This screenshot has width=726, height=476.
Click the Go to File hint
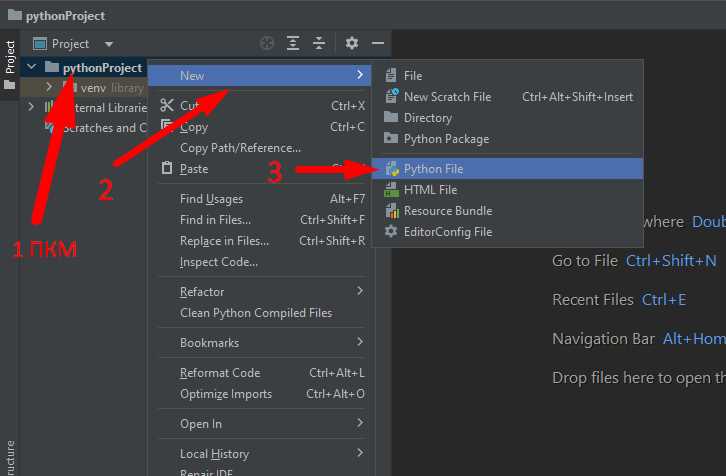634,261
